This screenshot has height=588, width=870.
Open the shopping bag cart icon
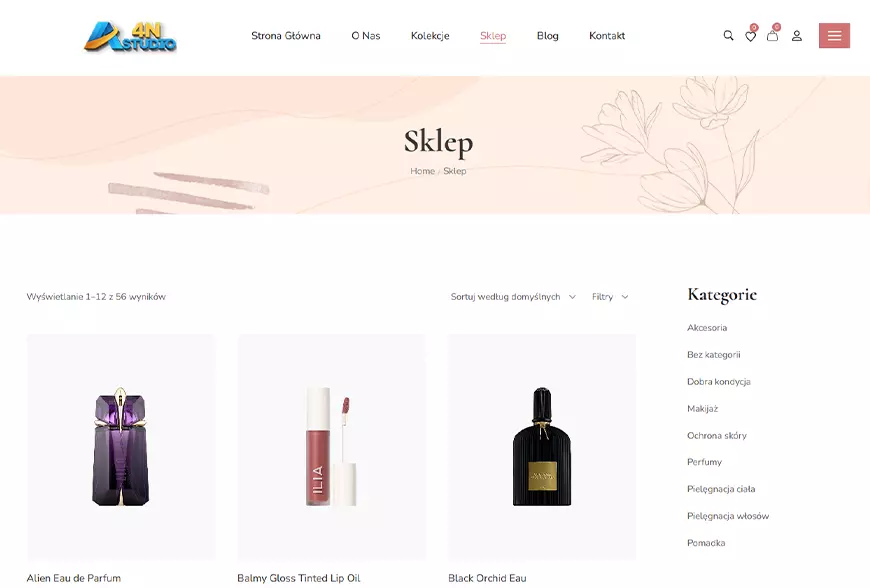(772, 36)
